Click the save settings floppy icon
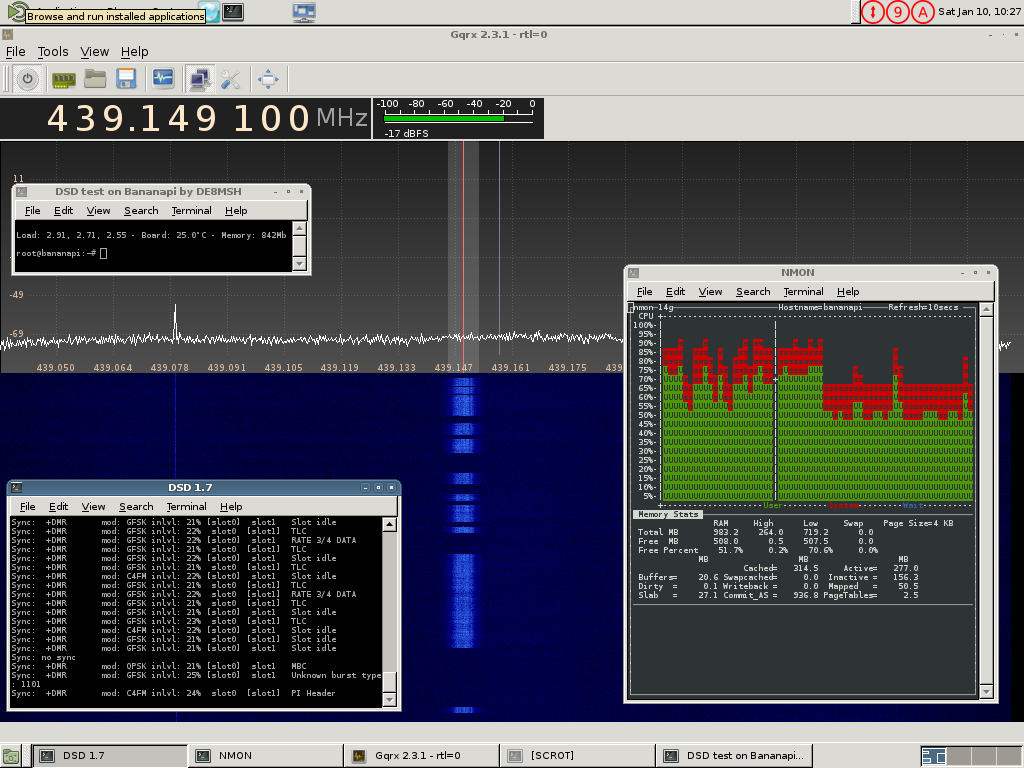Image resolution: width=1024 pixels, height=768 pixels. (x=126, y=79)
